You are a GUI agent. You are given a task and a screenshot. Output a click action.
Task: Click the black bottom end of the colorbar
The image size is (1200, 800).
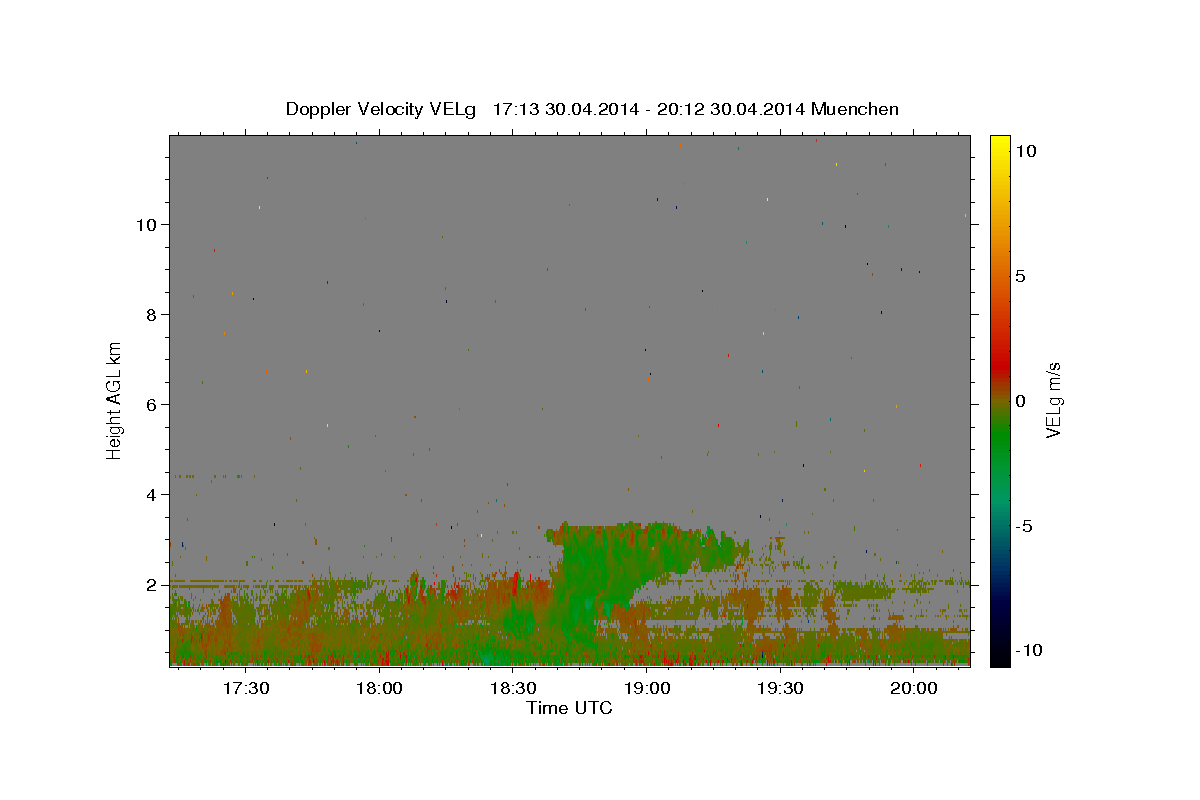(1000, 656)
